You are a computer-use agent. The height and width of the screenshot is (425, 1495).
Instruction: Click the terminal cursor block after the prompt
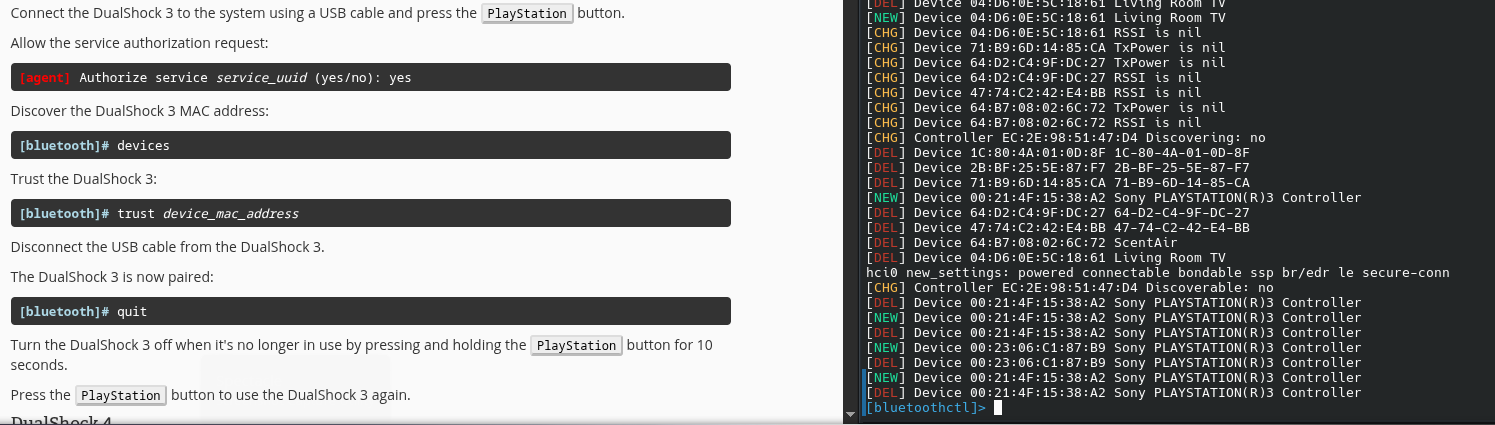(x=998, y=408)
